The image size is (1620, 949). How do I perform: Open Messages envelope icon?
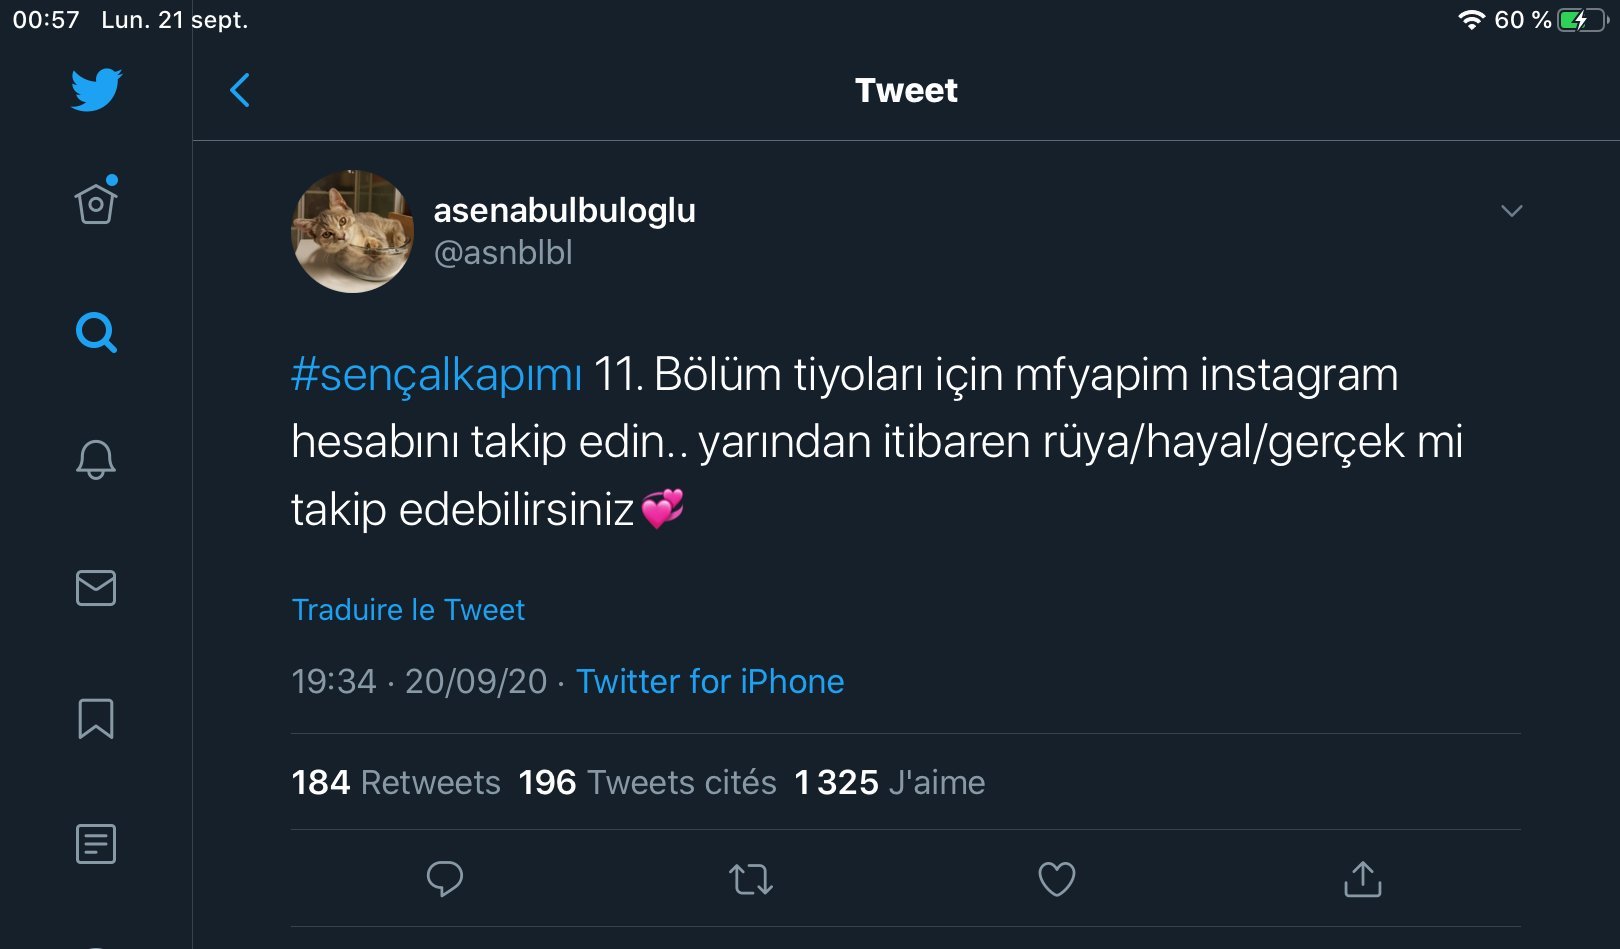click(x=96, y=588)
